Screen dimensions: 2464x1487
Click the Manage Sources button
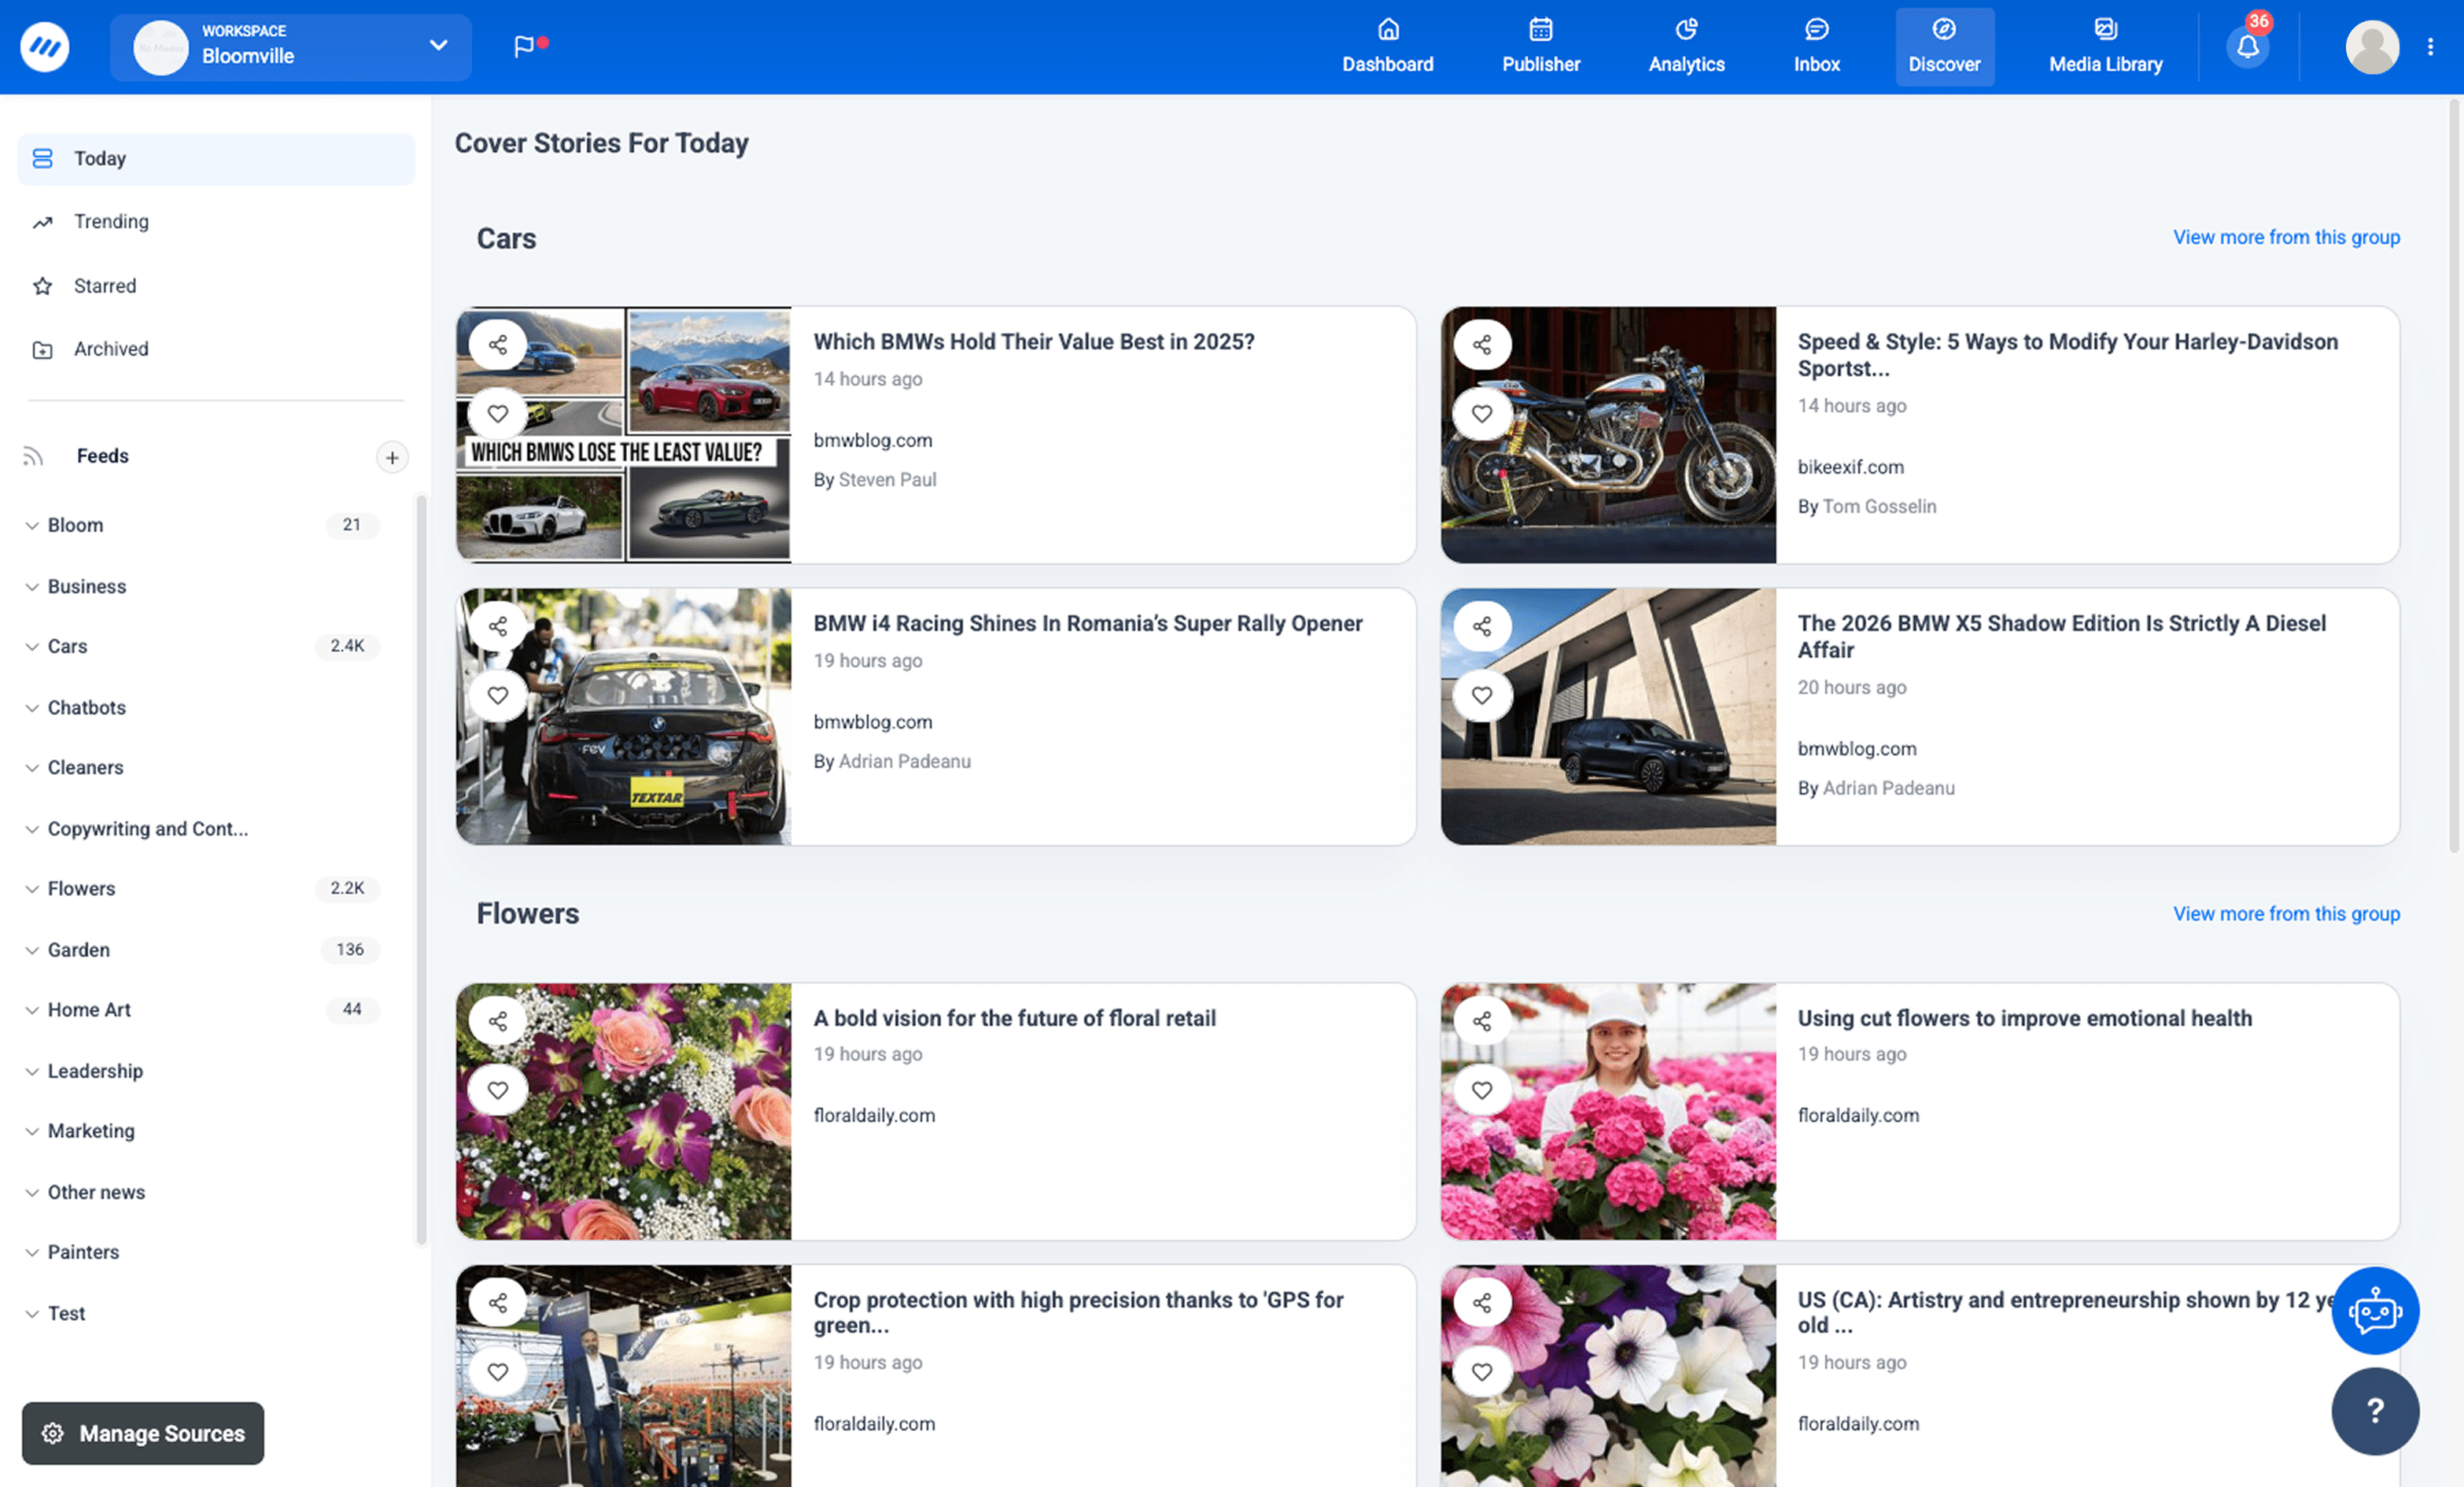pyautogui.click(x=142, y=1433)
